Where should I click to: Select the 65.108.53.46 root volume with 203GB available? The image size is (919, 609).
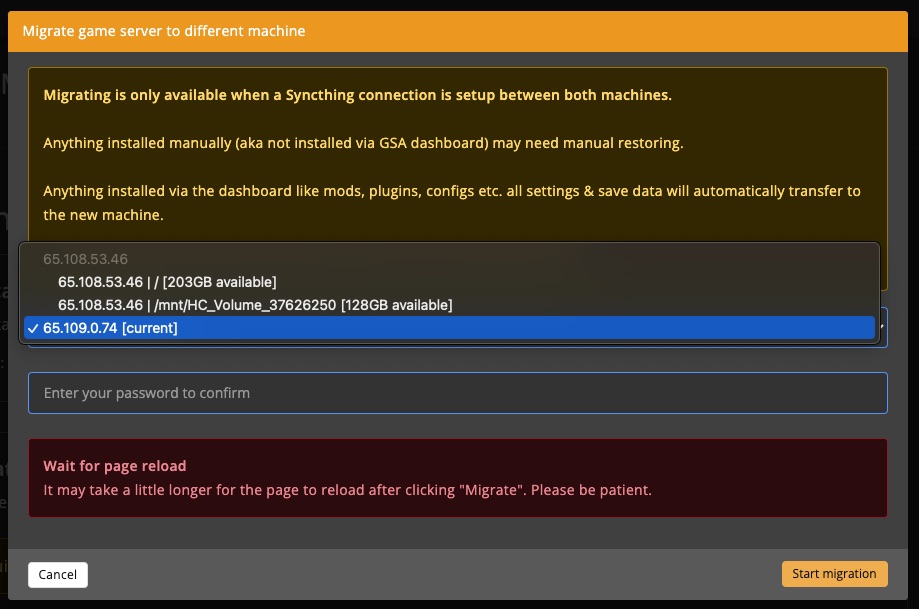(x=168, y=282)
